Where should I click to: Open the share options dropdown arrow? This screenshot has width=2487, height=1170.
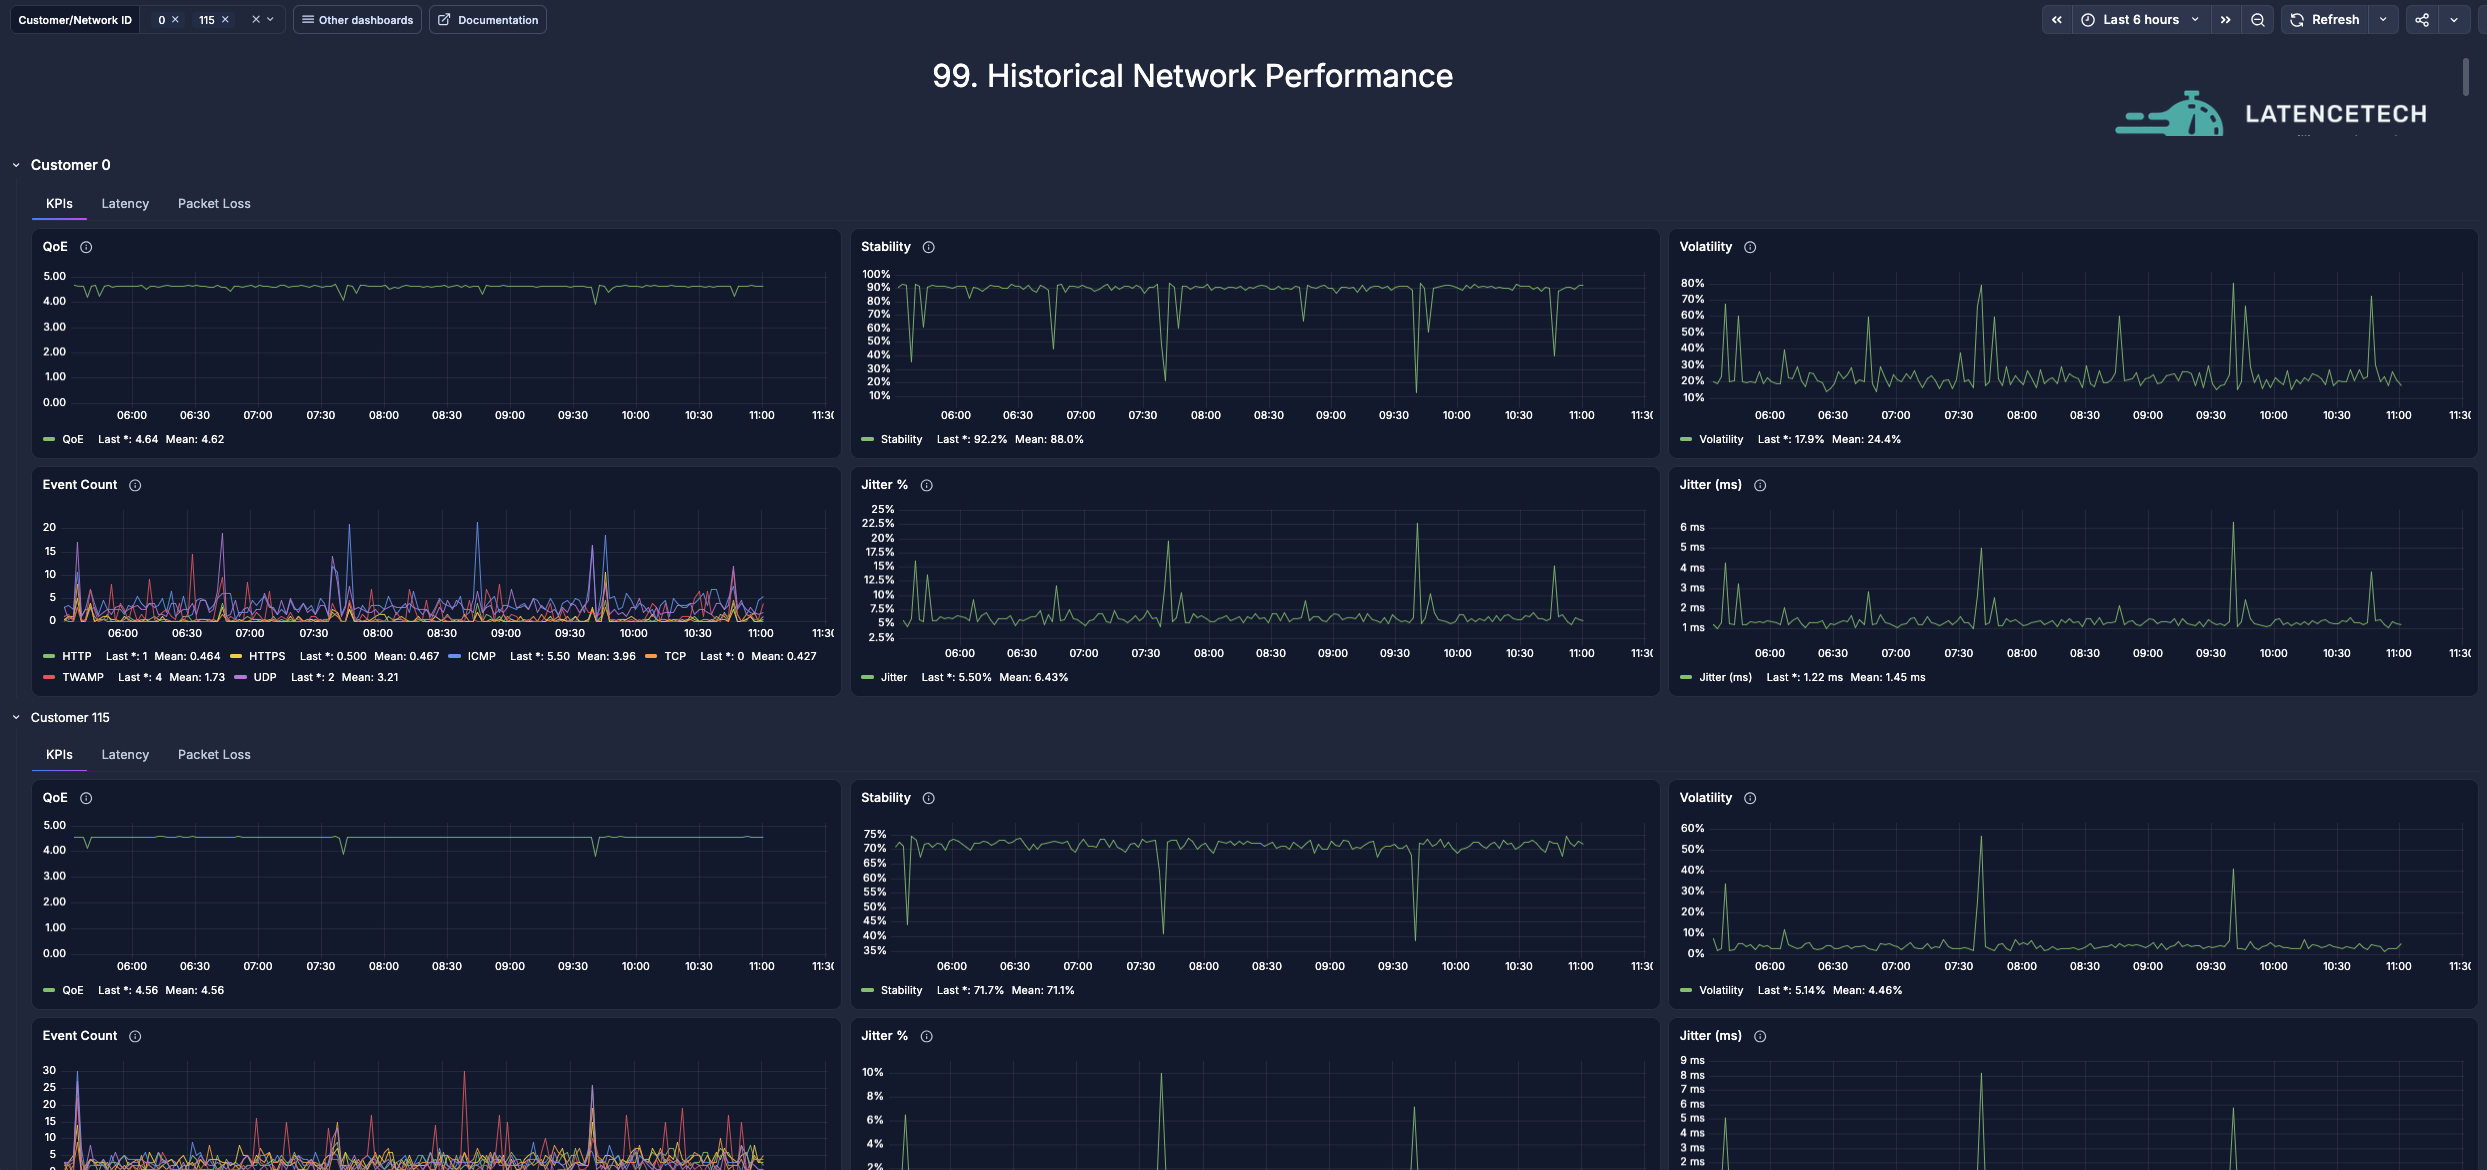(x=2454, y=20)
